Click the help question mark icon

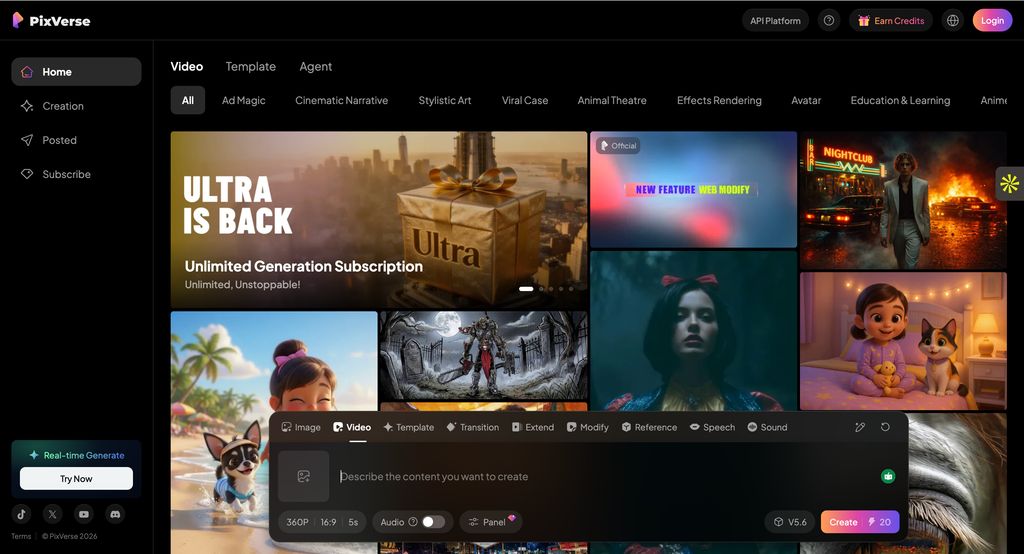828,20
